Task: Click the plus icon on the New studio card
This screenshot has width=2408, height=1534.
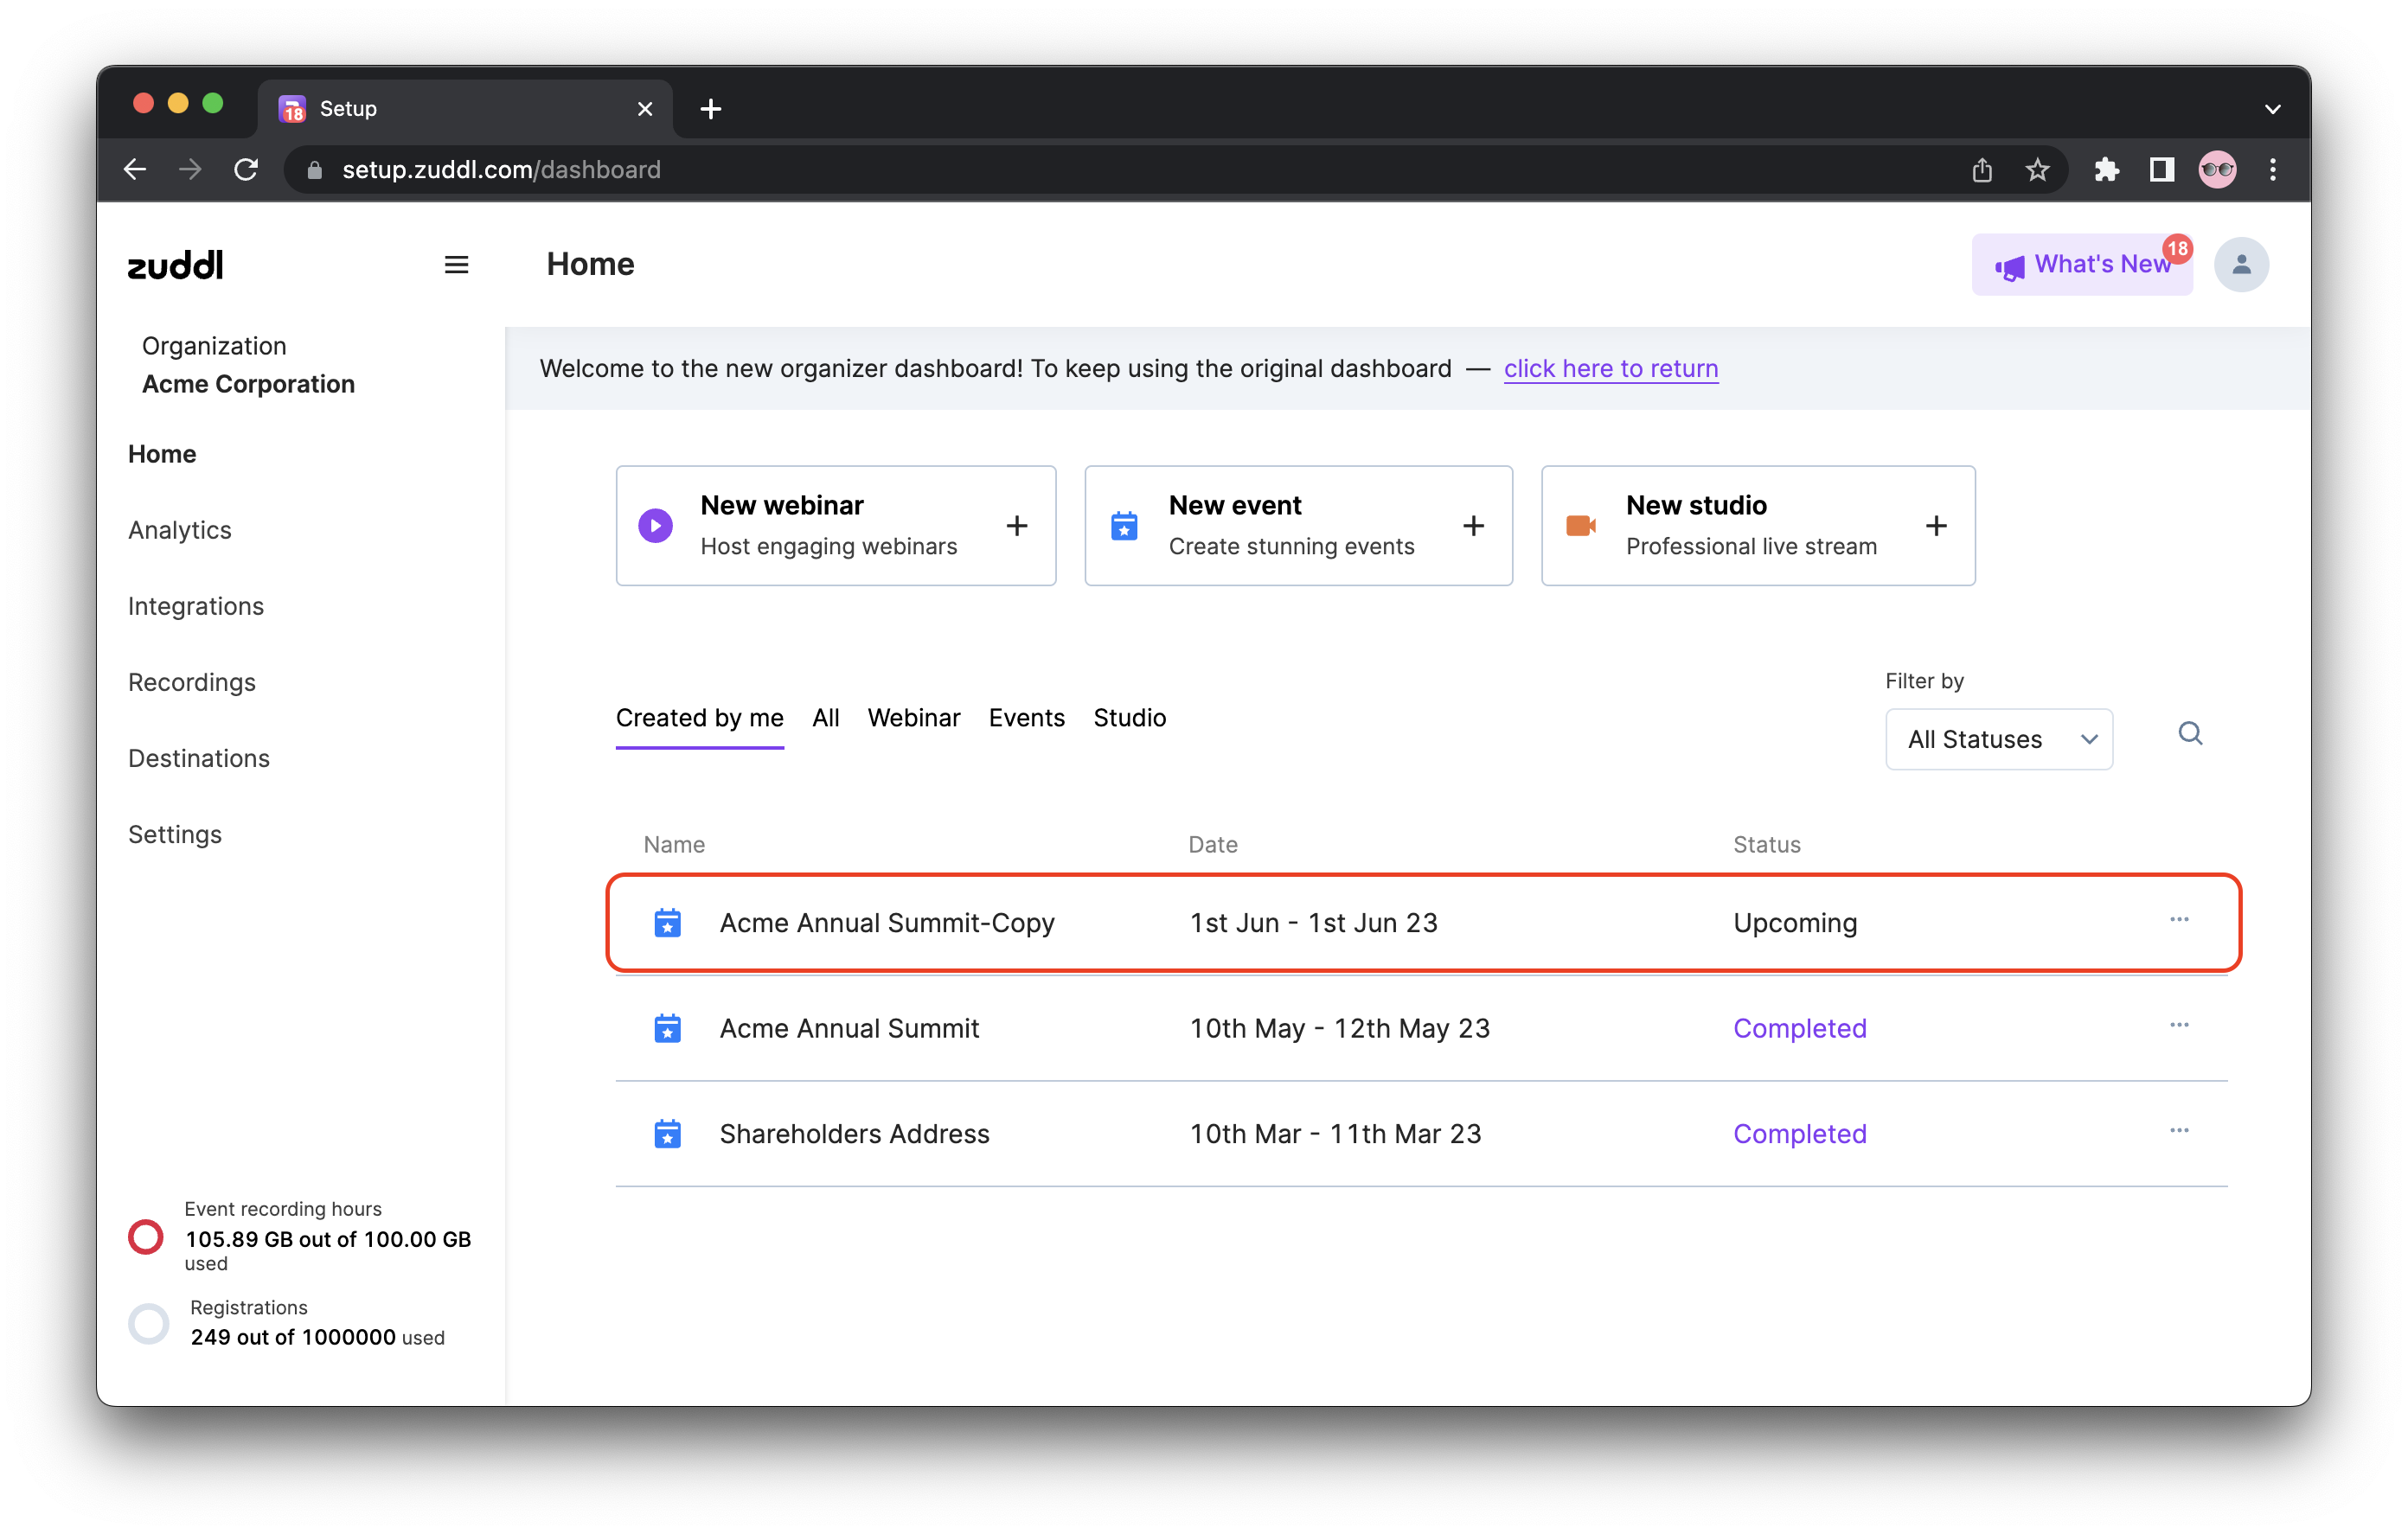Action: click(x=1936, y=526)
